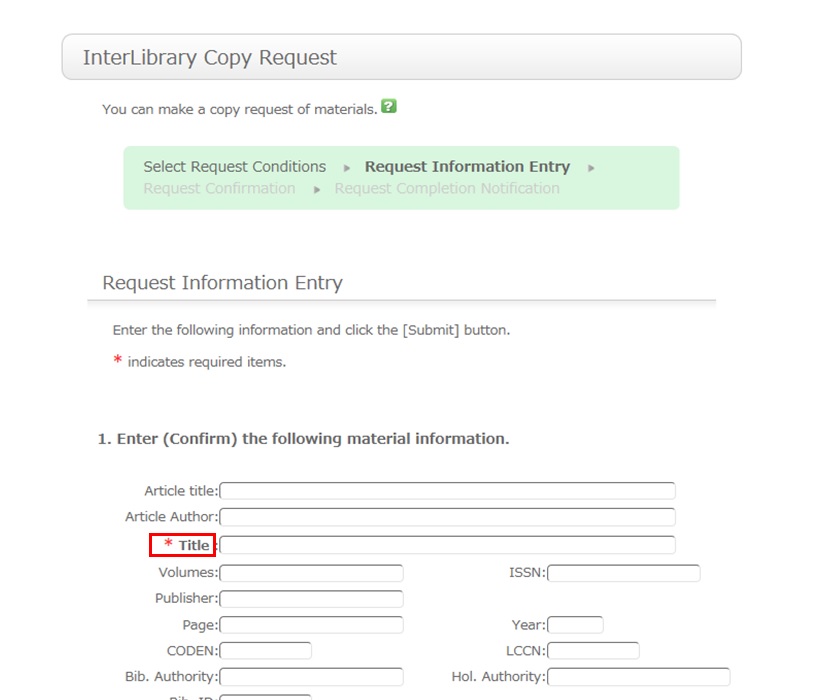
Task: Click the Select Request Conditions step
Action: [x=234, y=167]
